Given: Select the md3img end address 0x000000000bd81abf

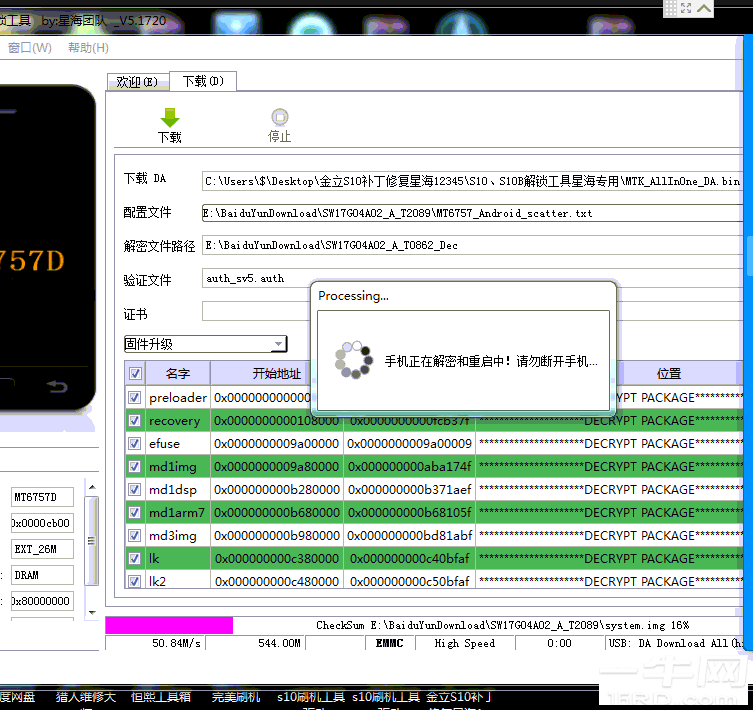Looking at the screenshot, I should tap(410, 536).
